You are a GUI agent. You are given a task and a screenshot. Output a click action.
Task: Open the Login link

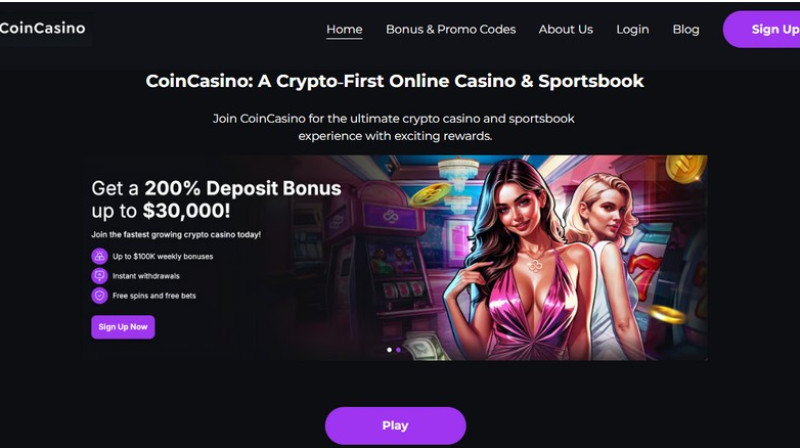(633, 30)
